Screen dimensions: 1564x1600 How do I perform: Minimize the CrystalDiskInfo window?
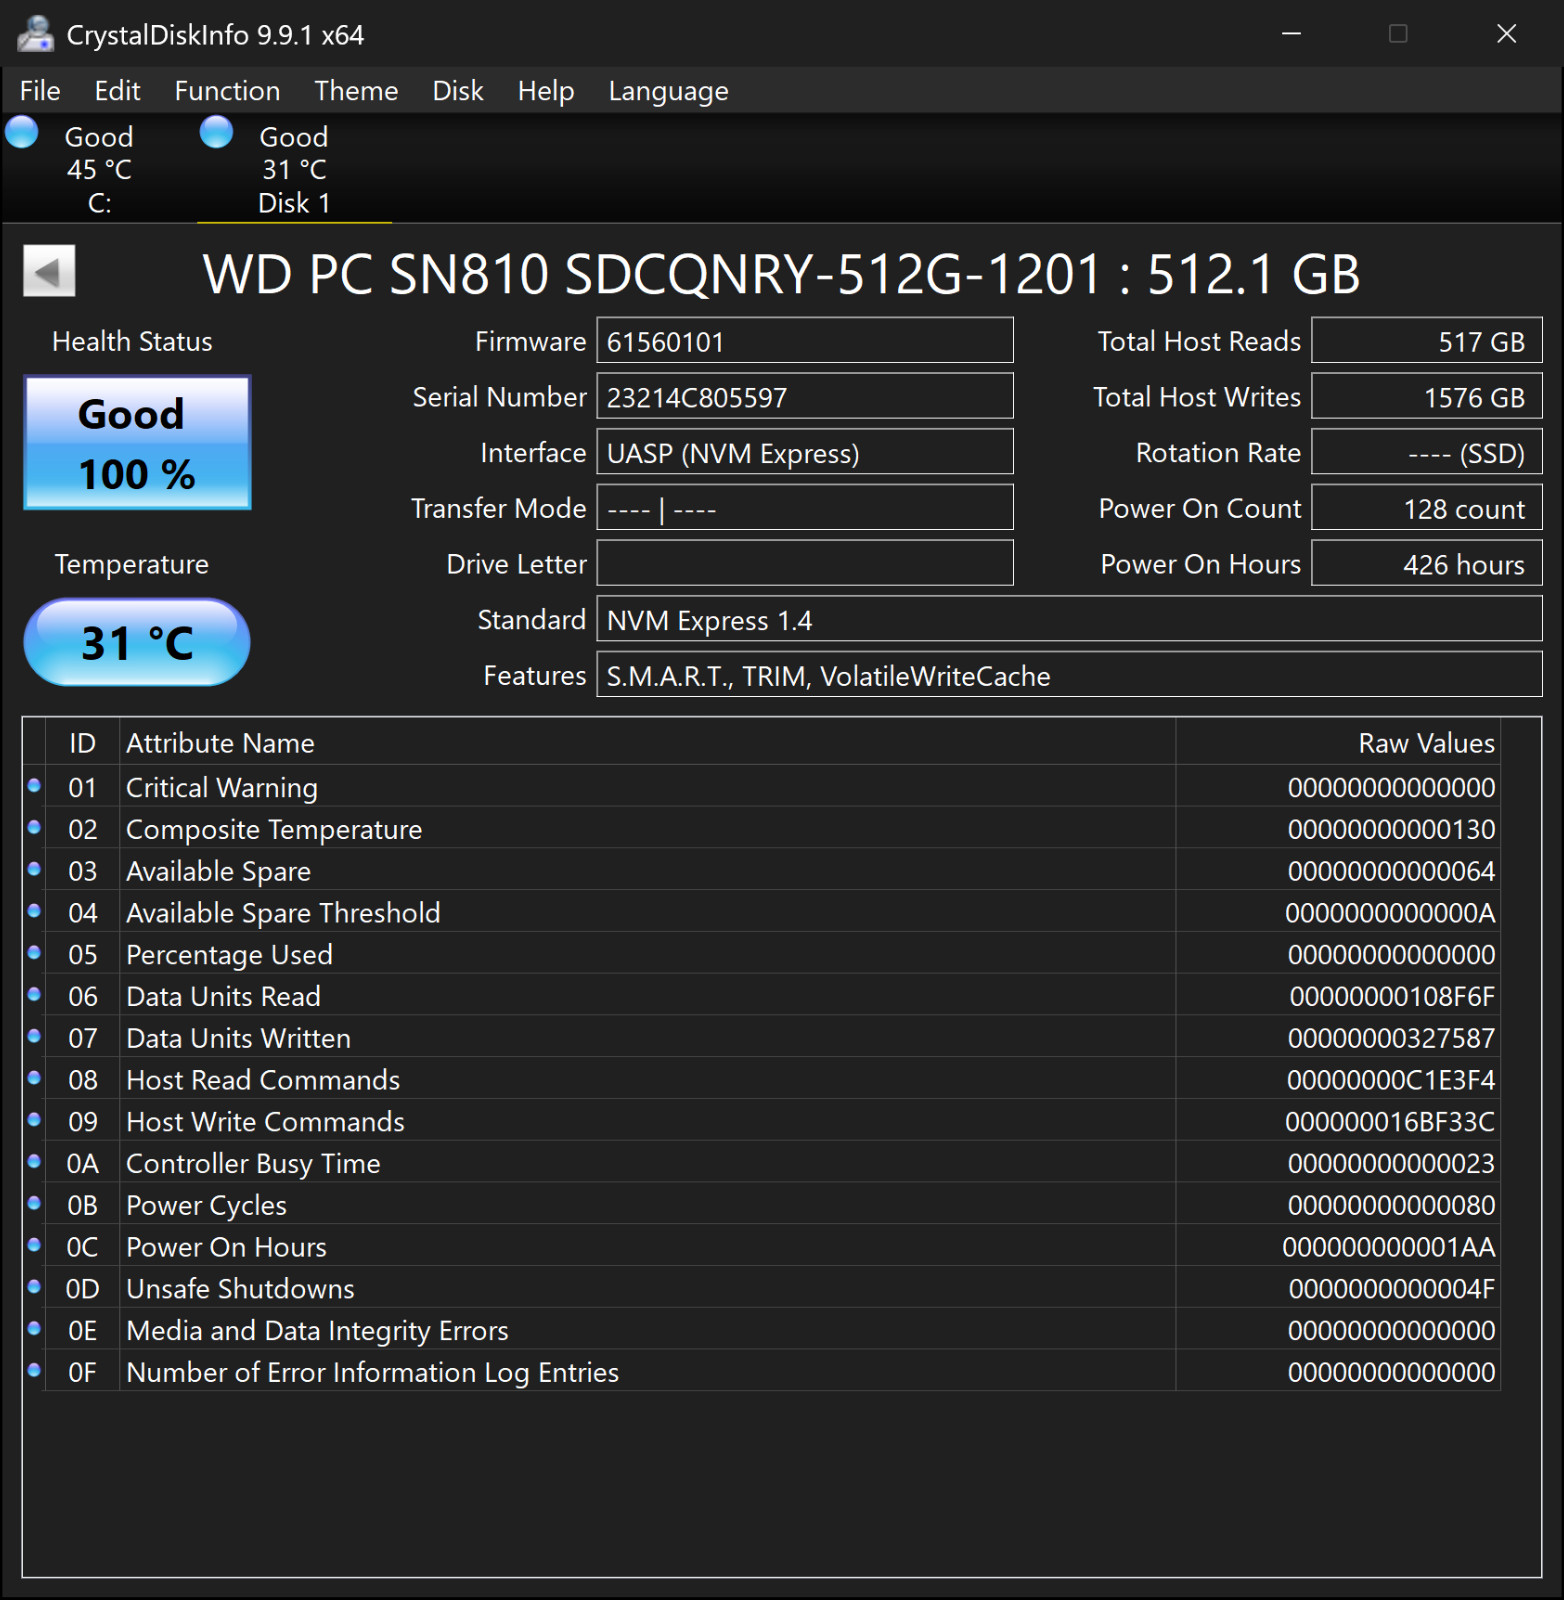(x=1291, y=34)
